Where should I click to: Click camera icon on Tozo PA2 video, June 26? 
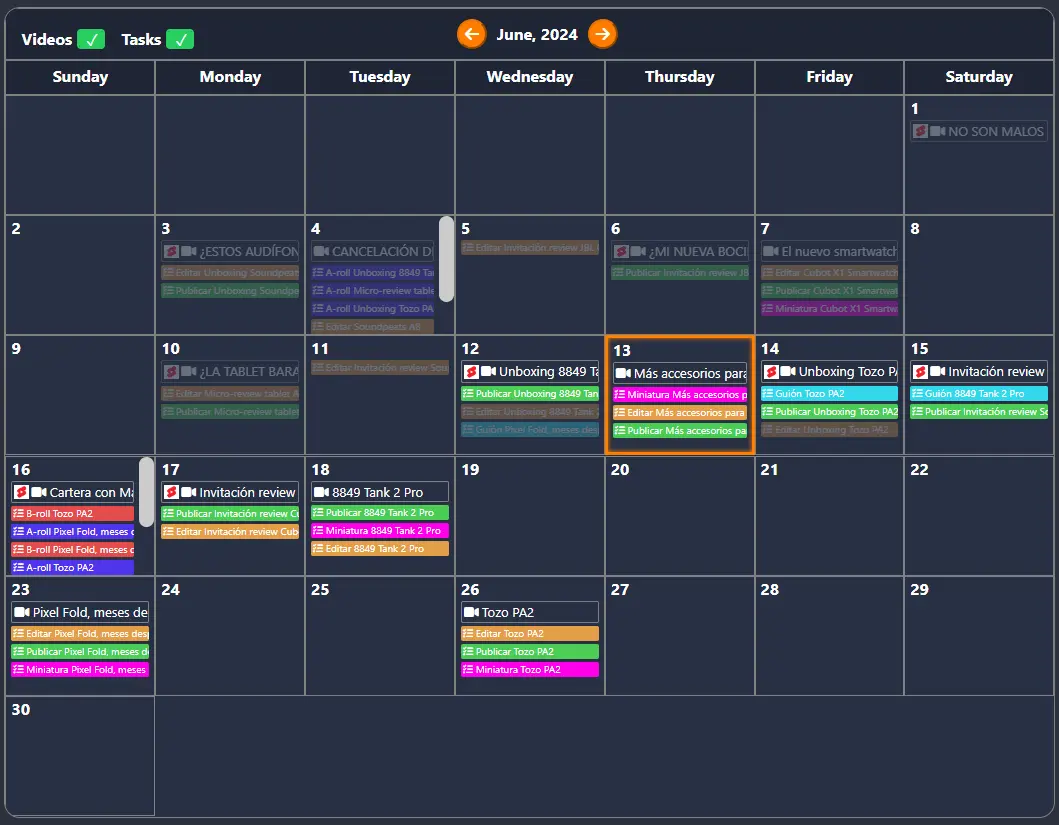pyautogui.click(x=470, y=612)
